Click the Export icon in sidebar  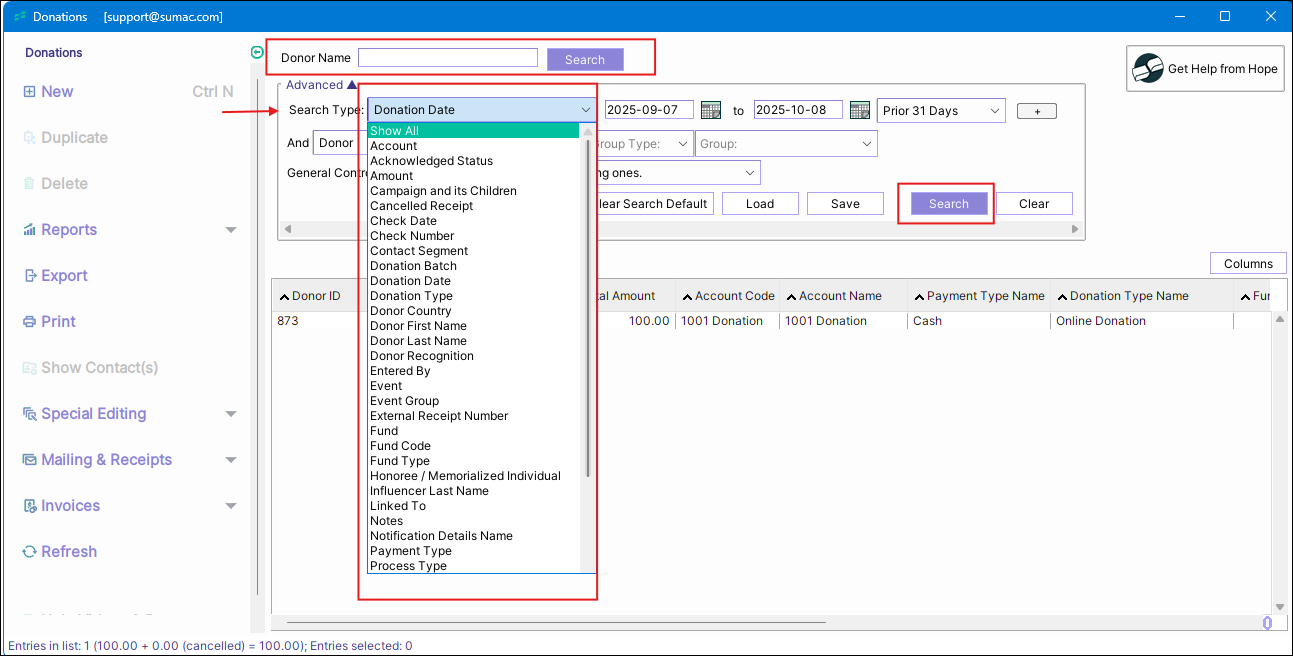coord(29,276)
